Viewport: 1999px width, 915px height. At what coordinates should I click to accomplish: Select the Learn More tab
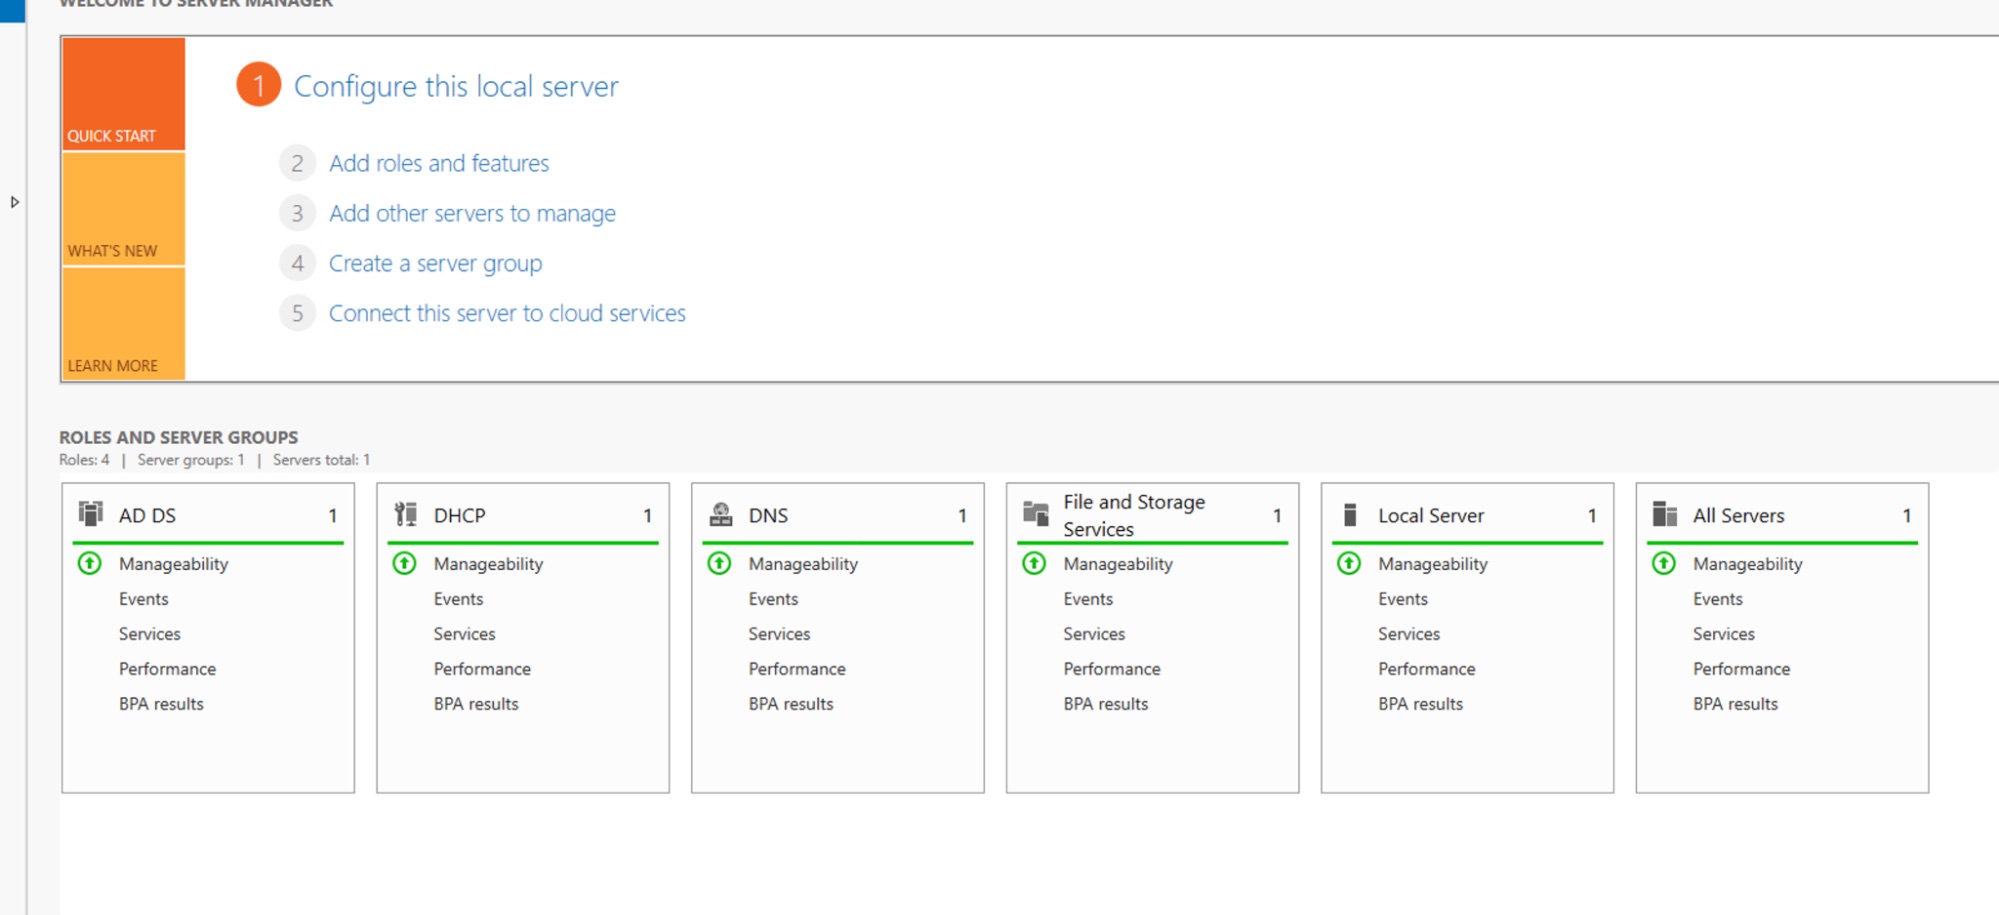[123, 324]
